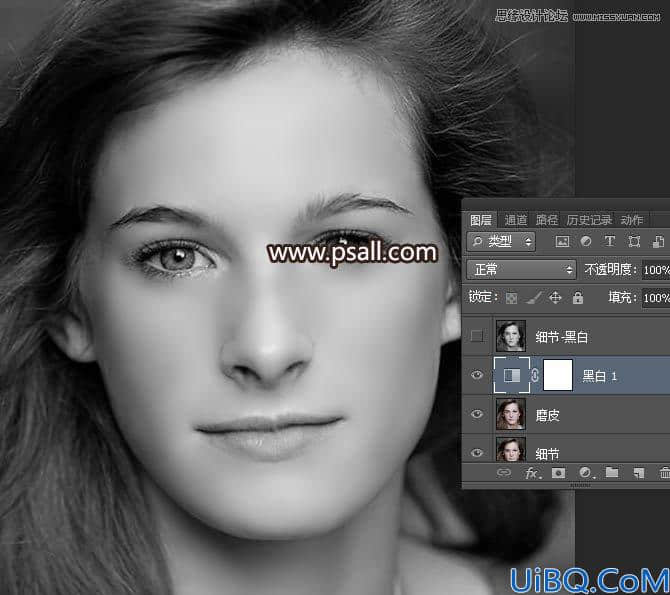Add a layer mask
This screenshot has width=670, height=595.
[x=558, y=473]
